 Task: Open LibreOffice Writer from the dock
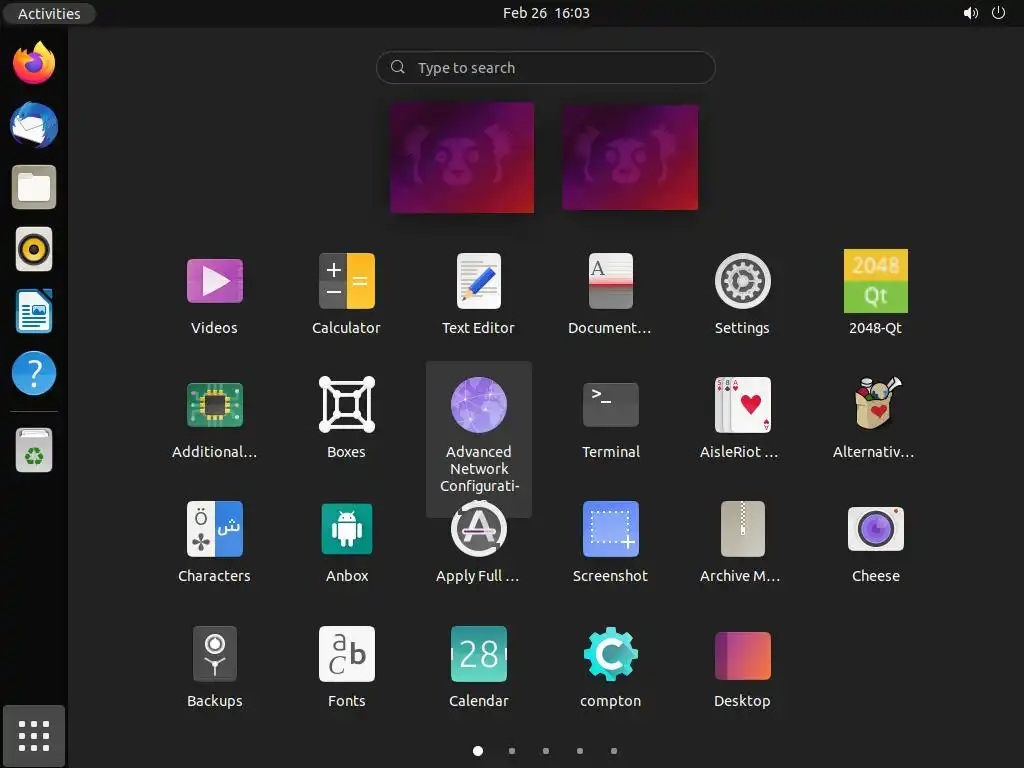(x=34, y=311)
